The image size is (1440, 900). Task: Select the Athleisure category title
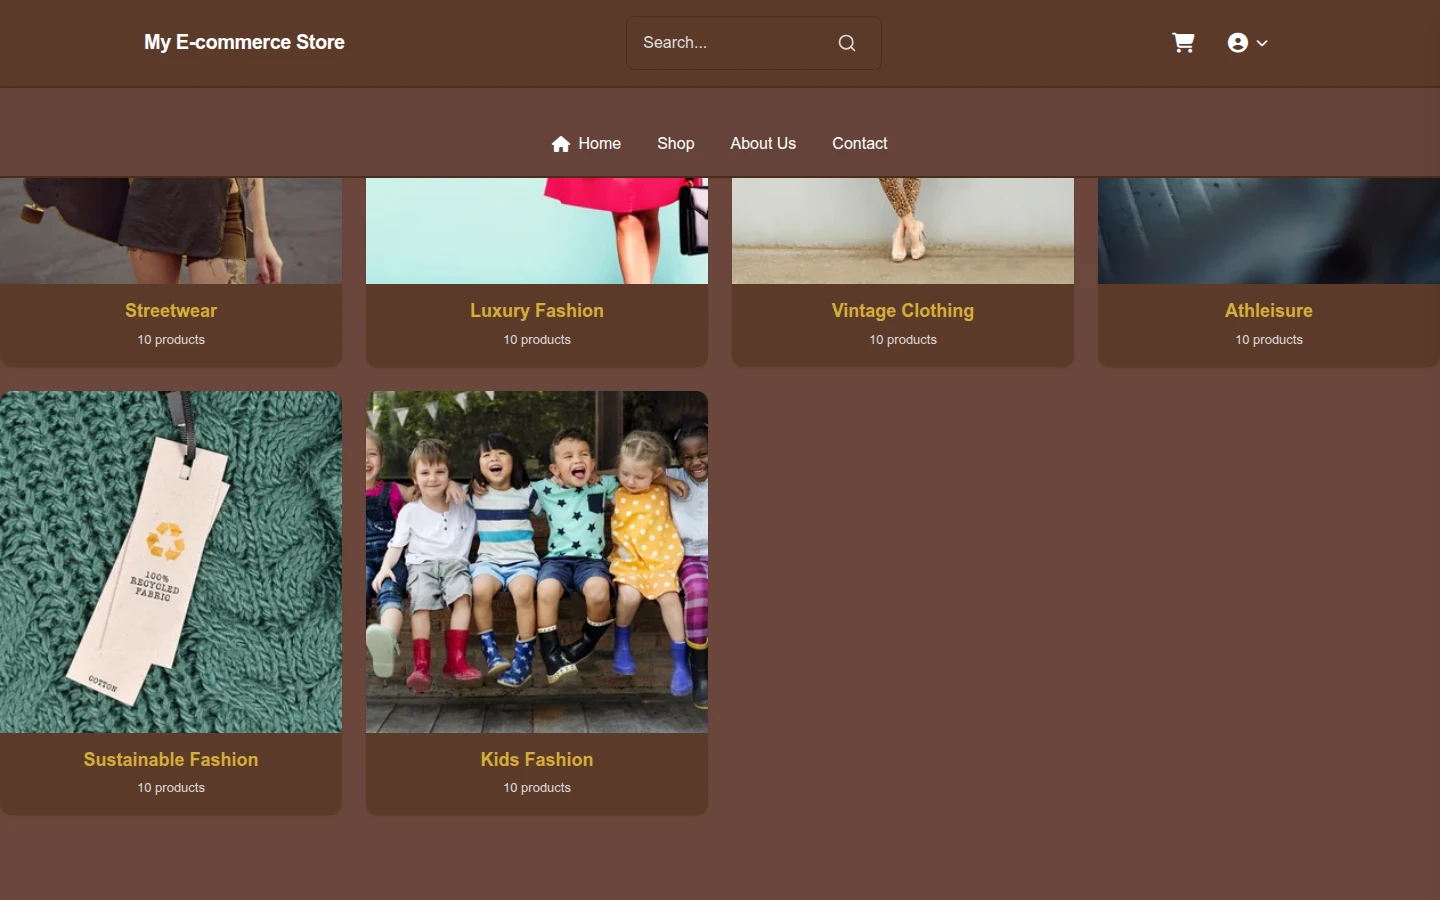click(x=1269, y=311)
